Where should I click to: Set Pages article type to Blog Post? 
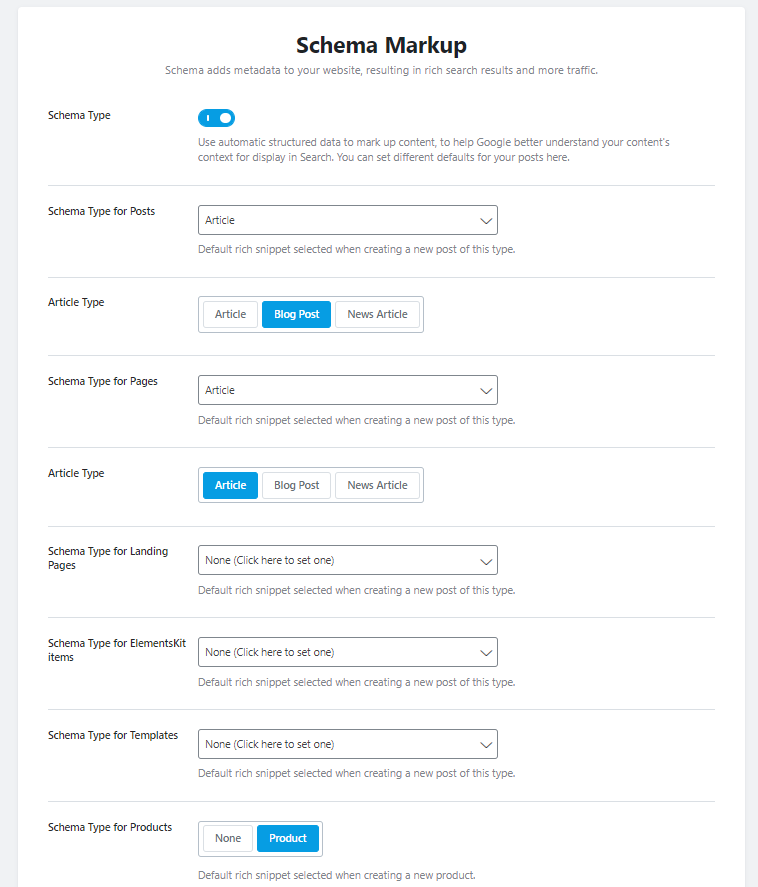[296, 485]
